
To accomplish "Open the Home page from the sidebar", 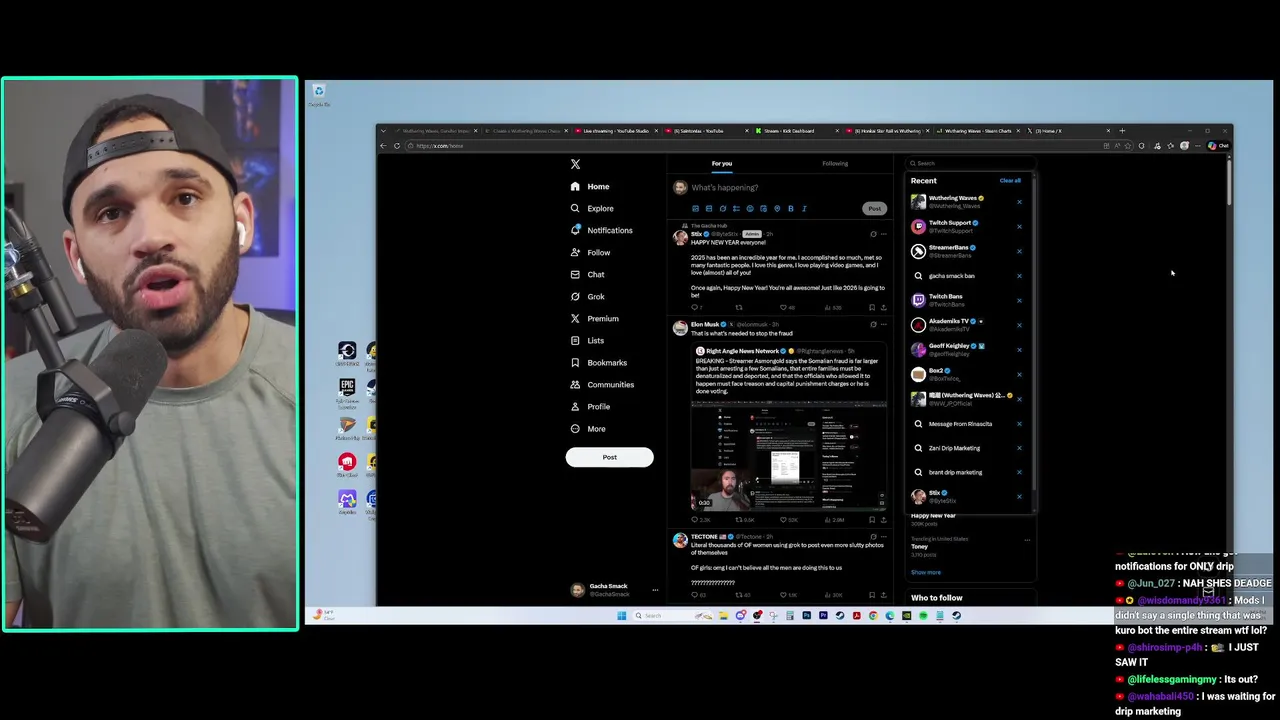I will (x=590, y=187).
